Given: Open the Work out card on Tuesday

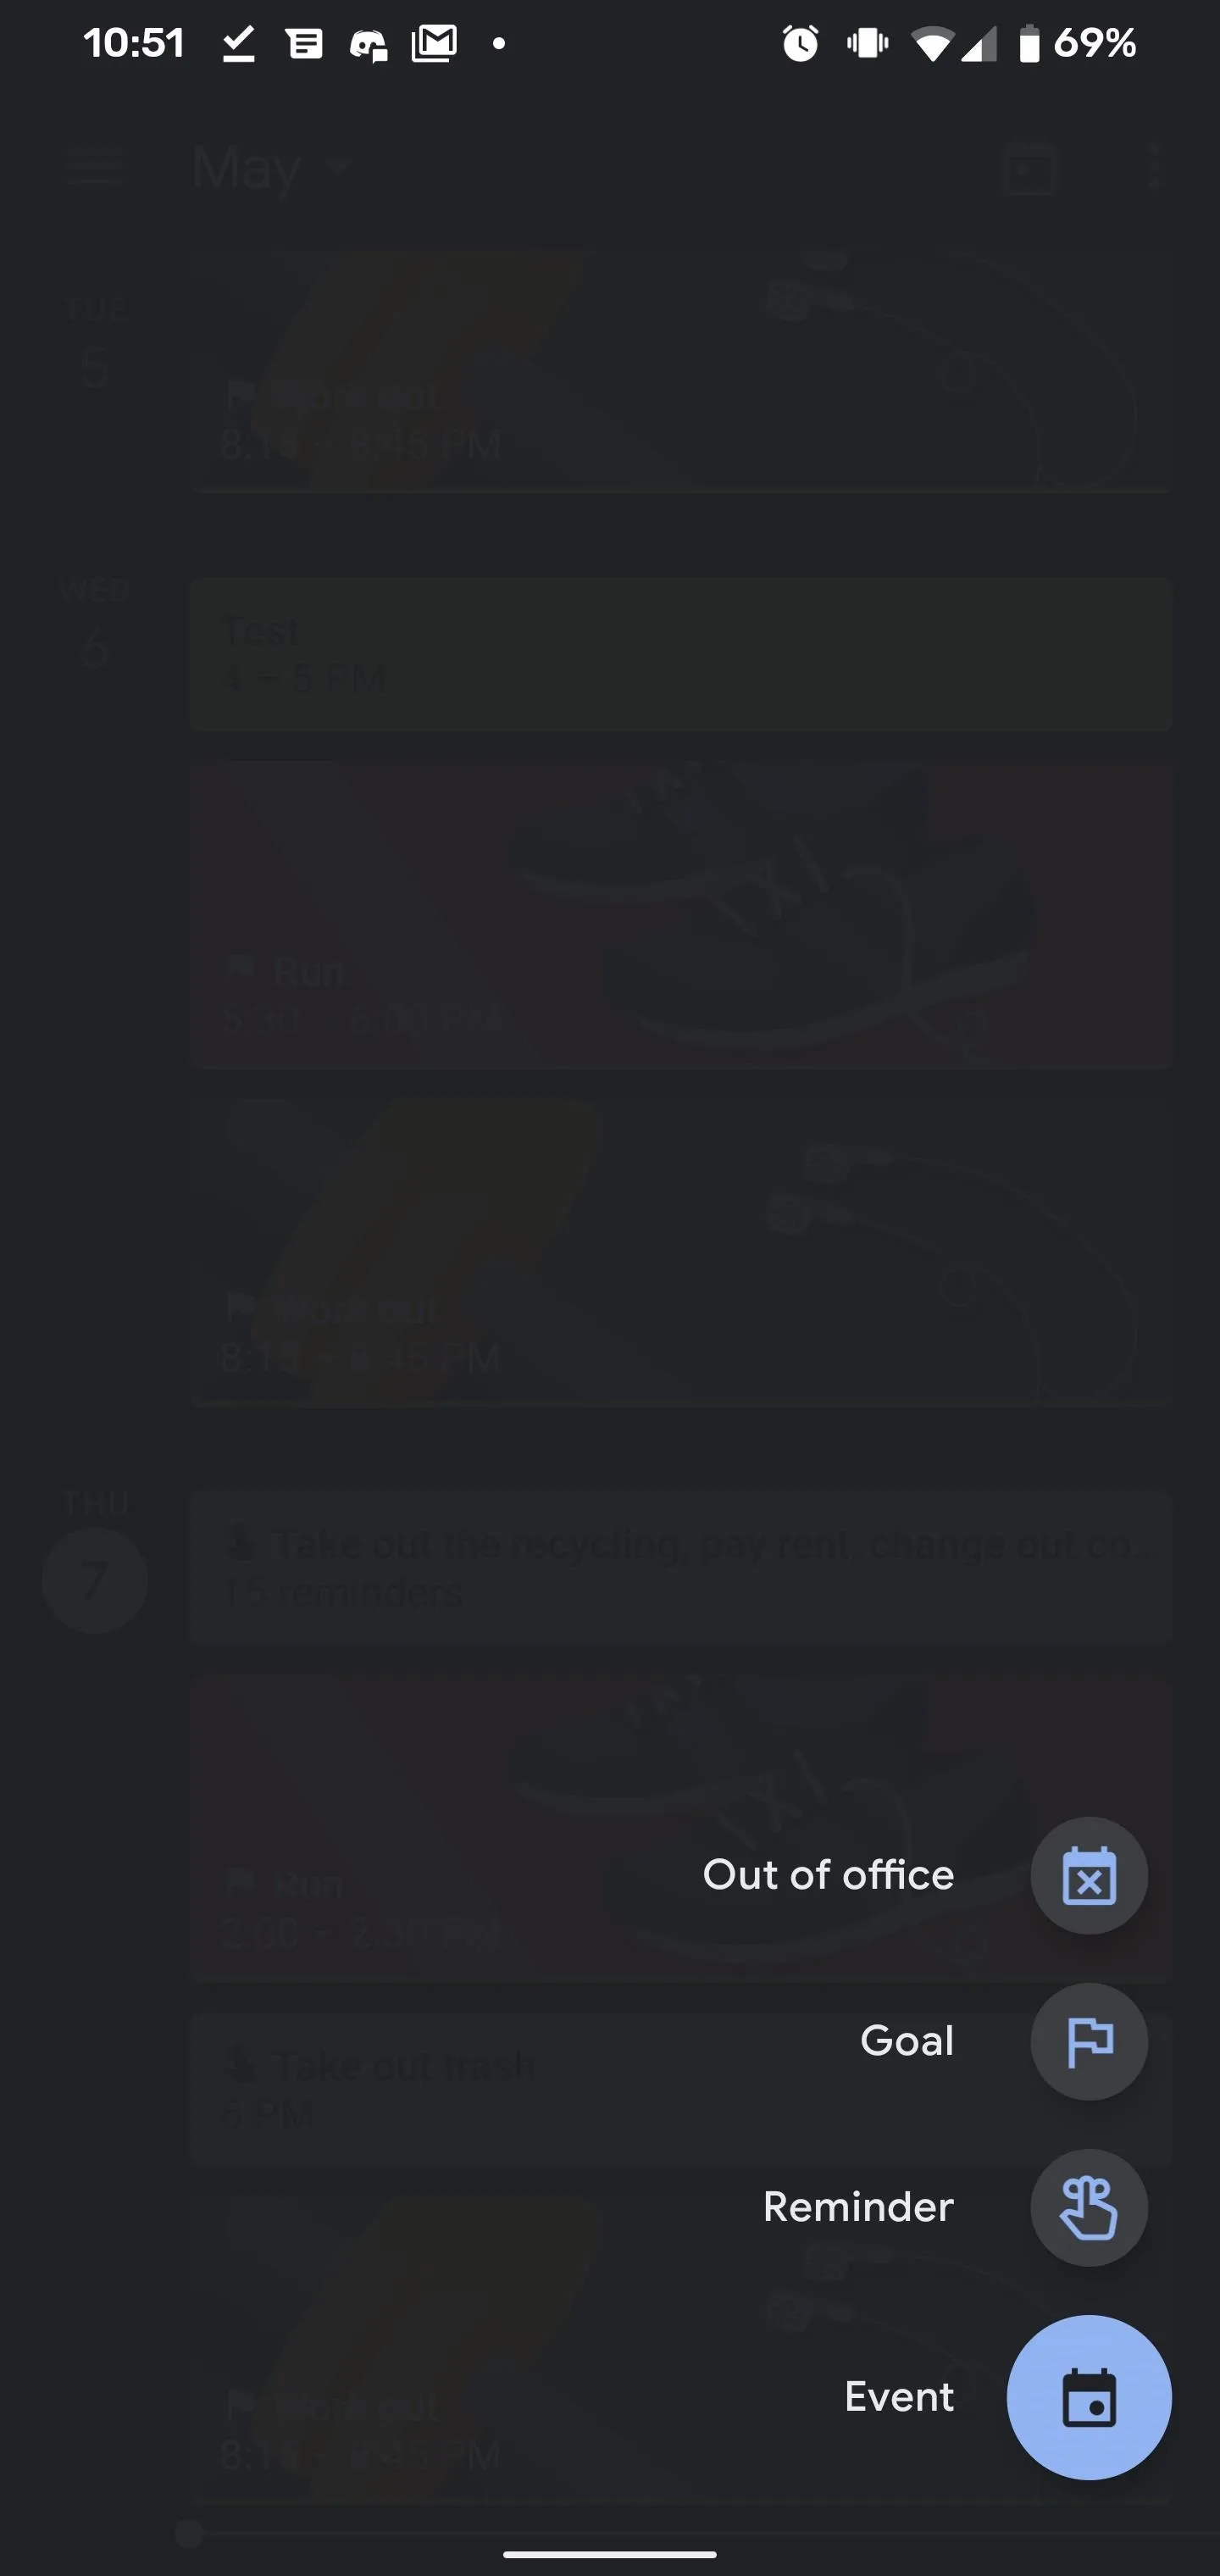Looking at the screenshot, I should [681, 372].
